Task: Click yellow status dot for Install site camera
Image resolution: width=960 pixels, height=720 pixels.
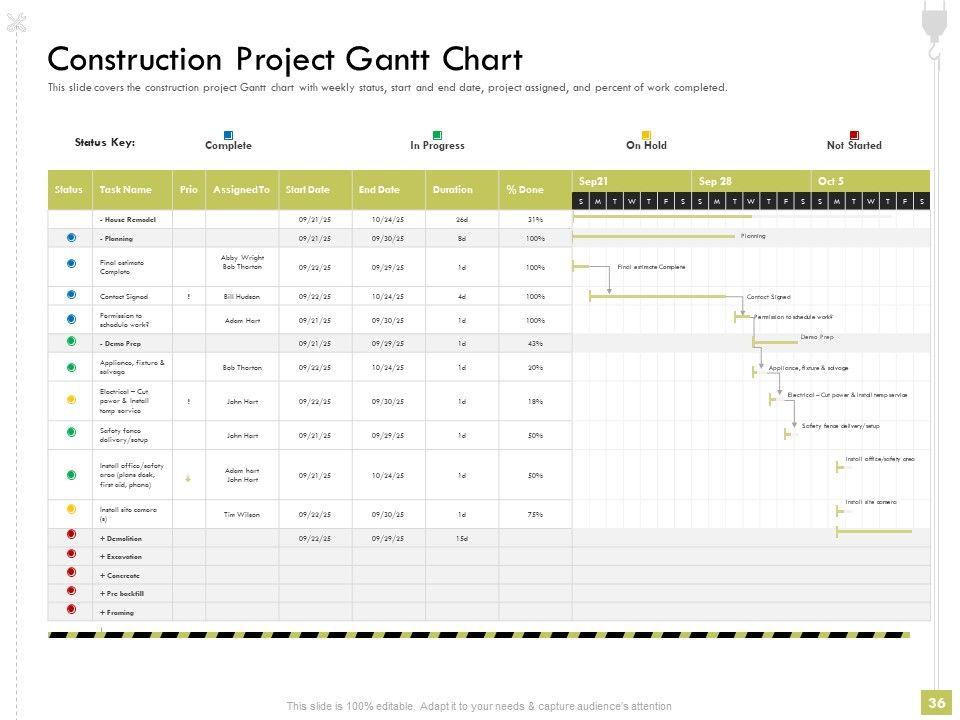Action: coord(71,509)
